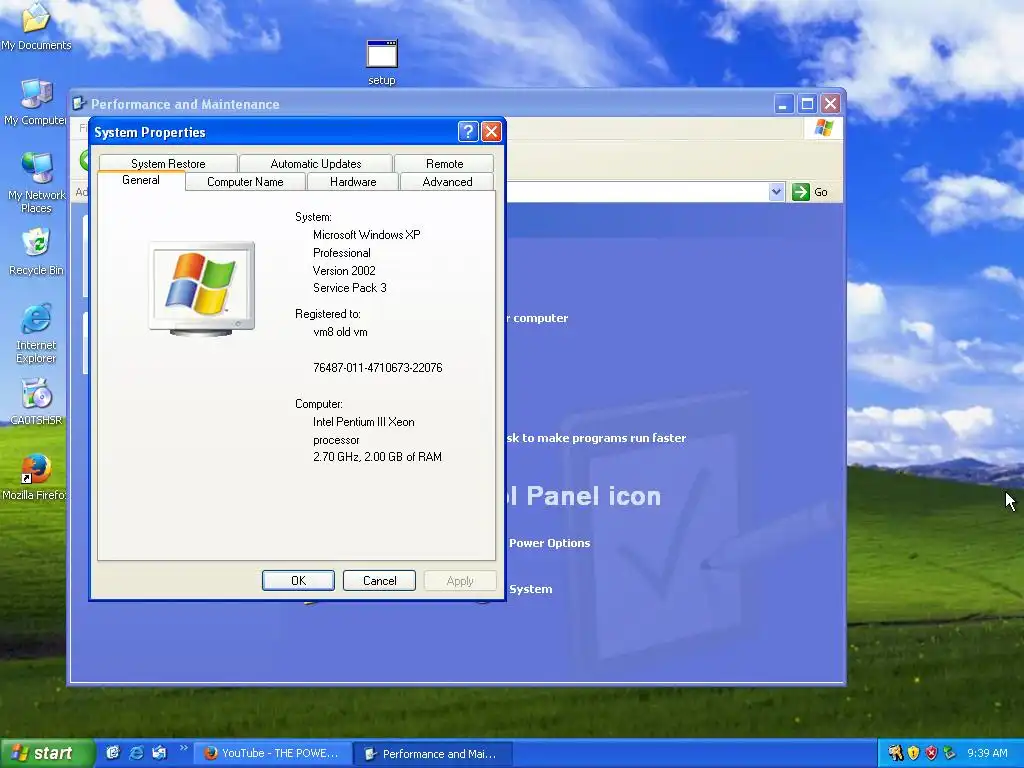Select the Recycle Bin icon
This screenshot has width=1024, height=768.
pyautogui.click(x=36, y=252)
